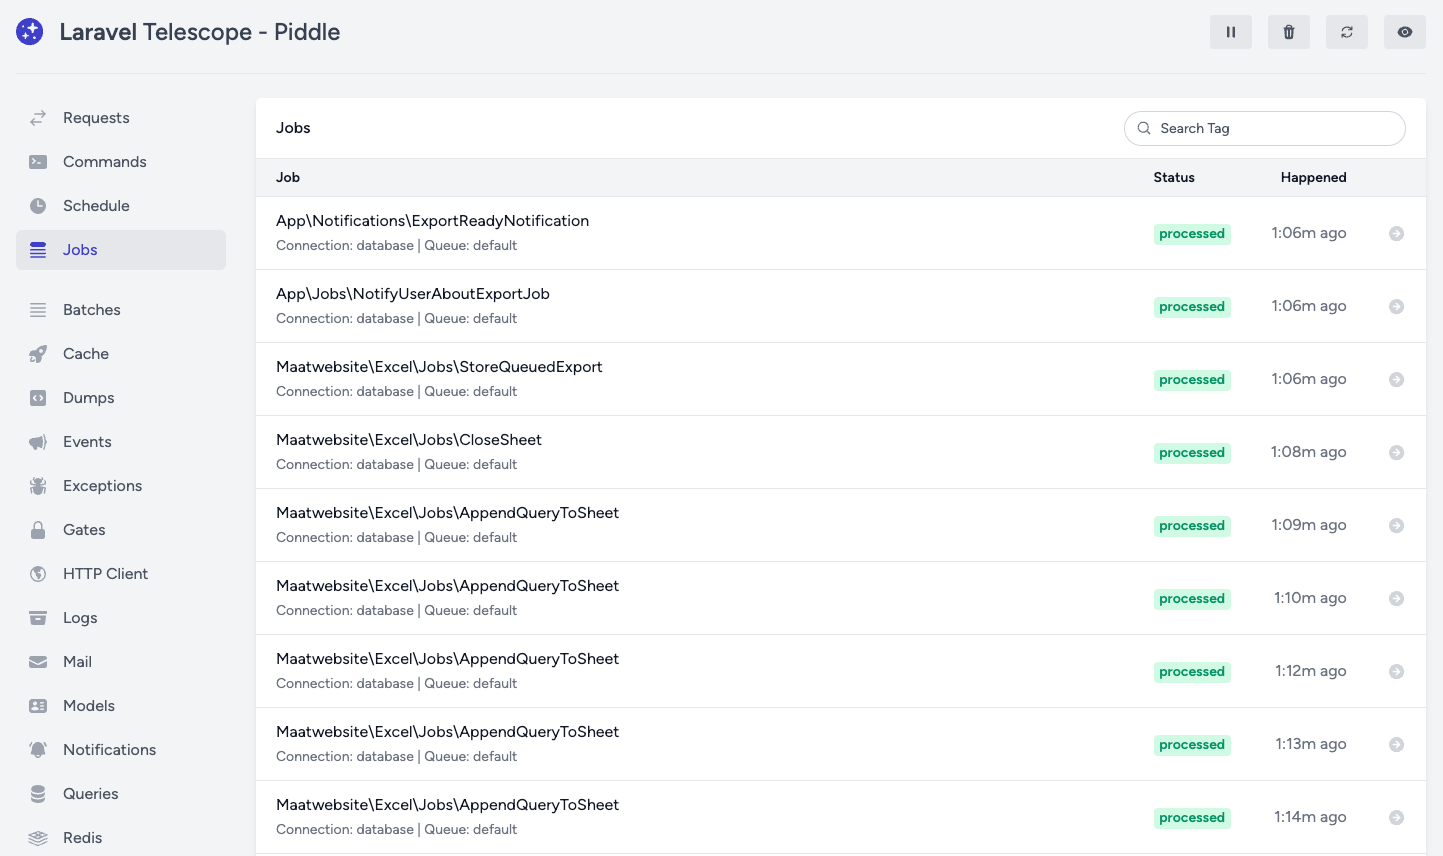
Task: Click the Logs archive icon
Action: [38, 618]
